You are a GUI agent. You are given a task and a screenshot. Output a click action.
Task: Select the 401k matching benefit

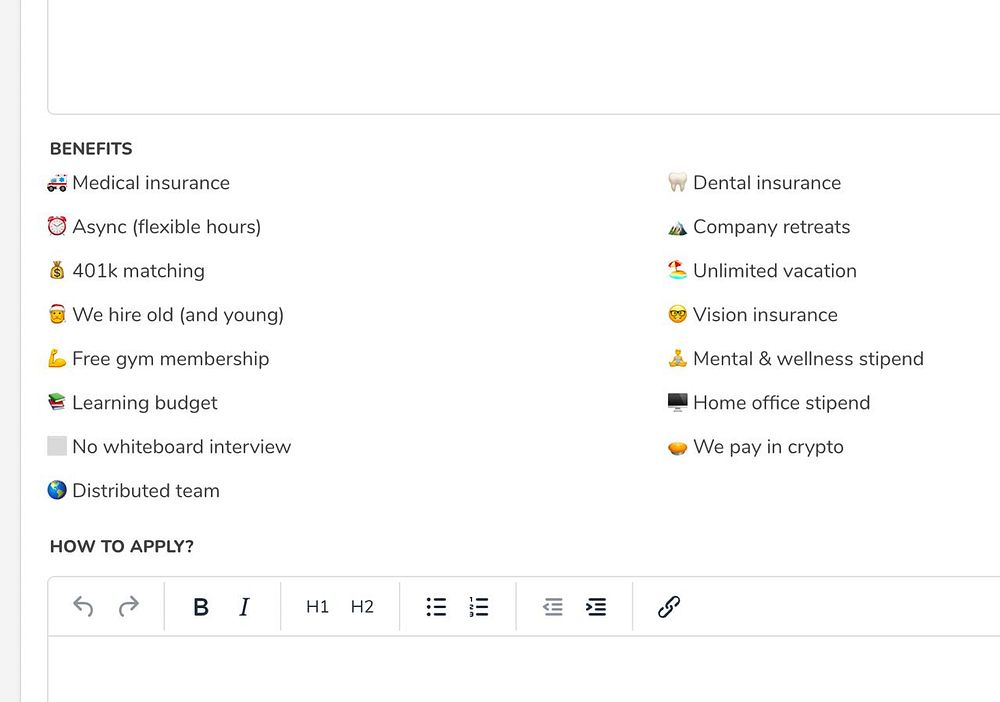coord(126,271)
